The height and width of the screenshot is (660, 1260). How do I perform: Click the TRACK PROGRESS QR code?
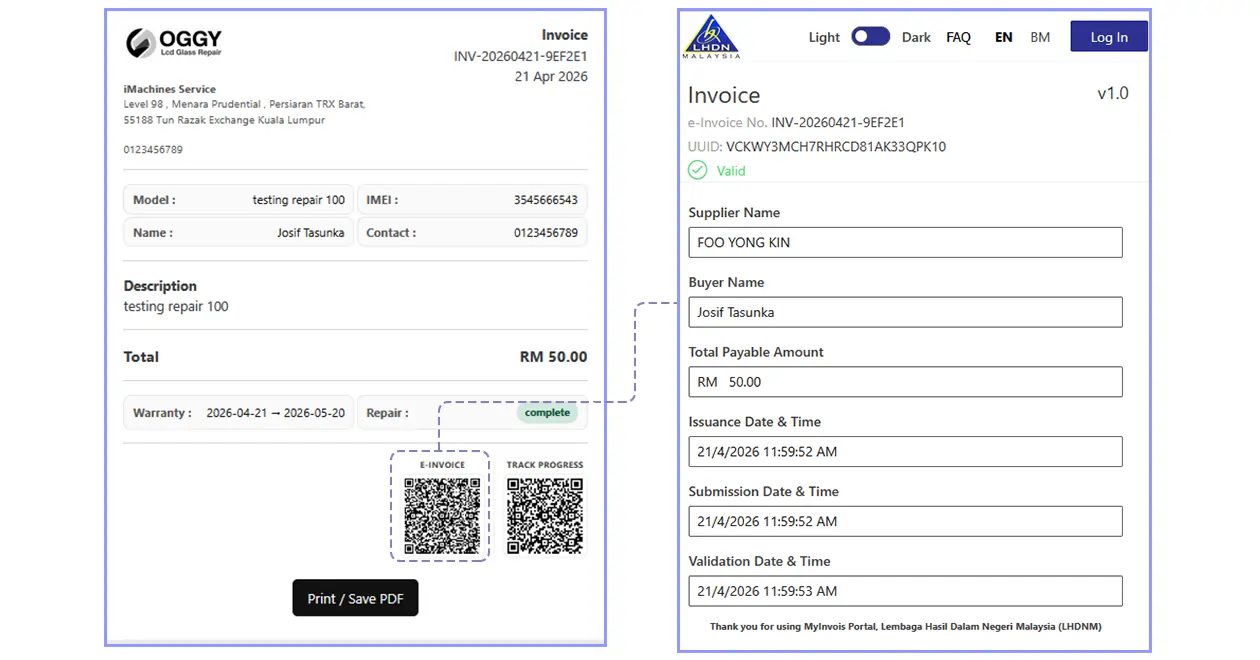click(545, 516)
